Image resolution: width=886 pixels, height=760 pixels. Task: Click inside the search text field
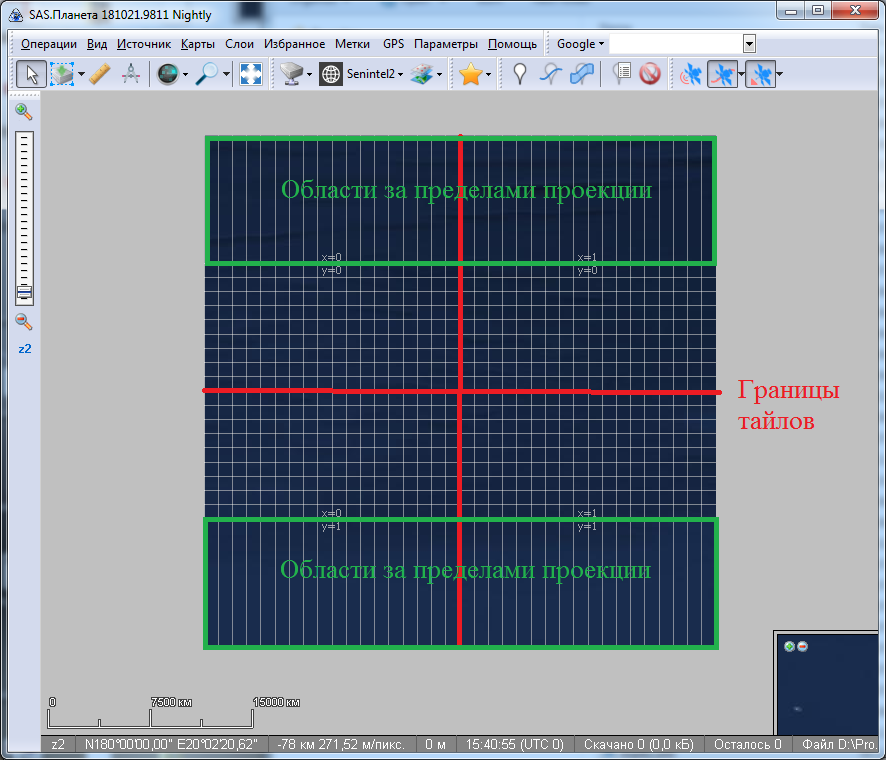point(675,44)
